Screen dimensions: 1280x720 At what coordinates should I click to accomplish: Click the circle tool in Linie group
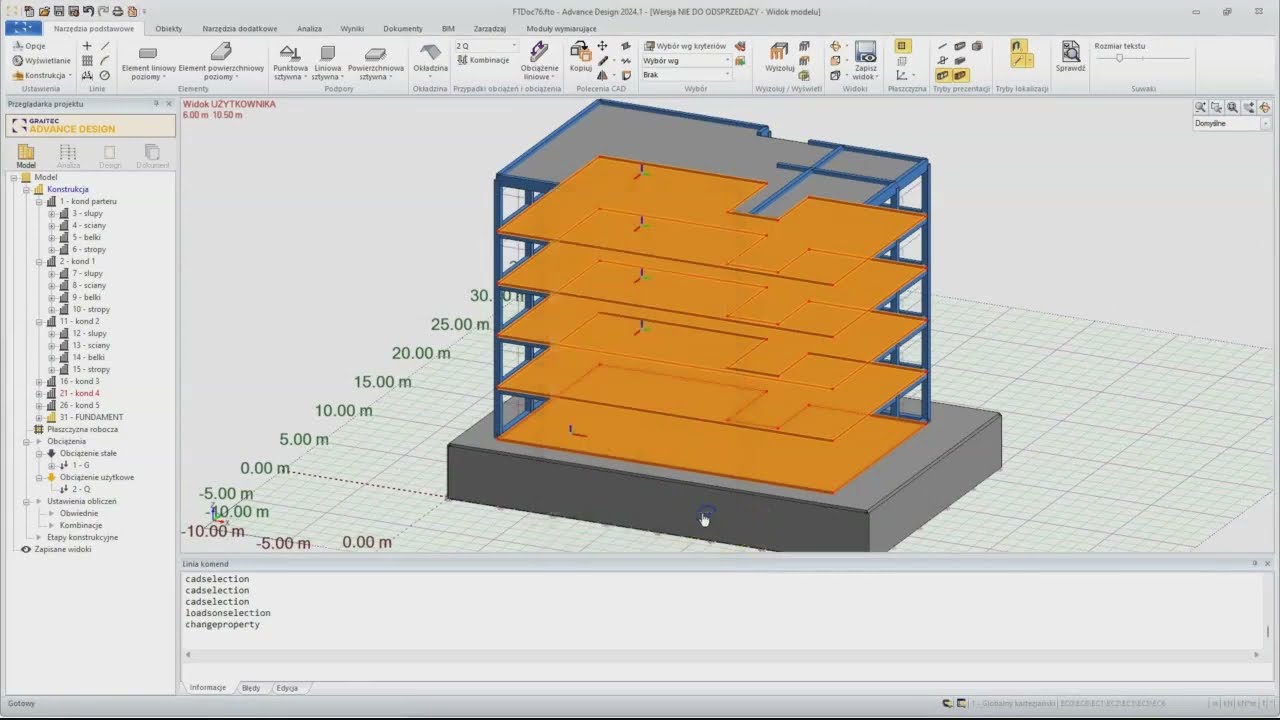[x=104, y=75]
